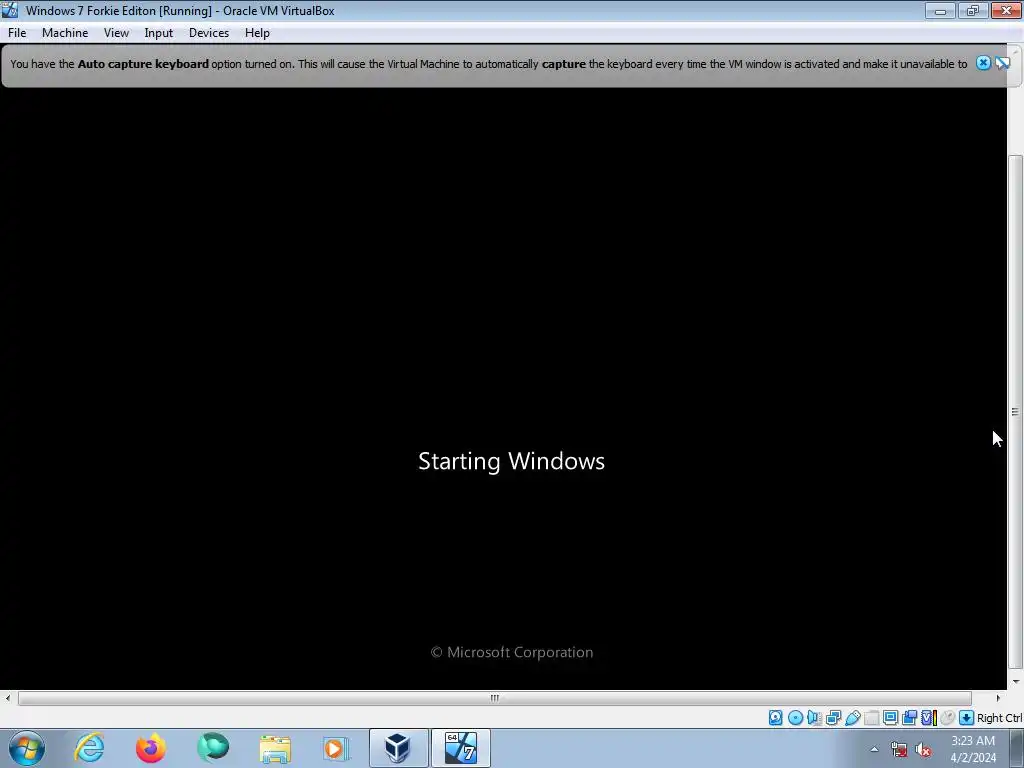Click the horizontal scrollbar right arrow
1024x768 pixels.
click(998, 698)
